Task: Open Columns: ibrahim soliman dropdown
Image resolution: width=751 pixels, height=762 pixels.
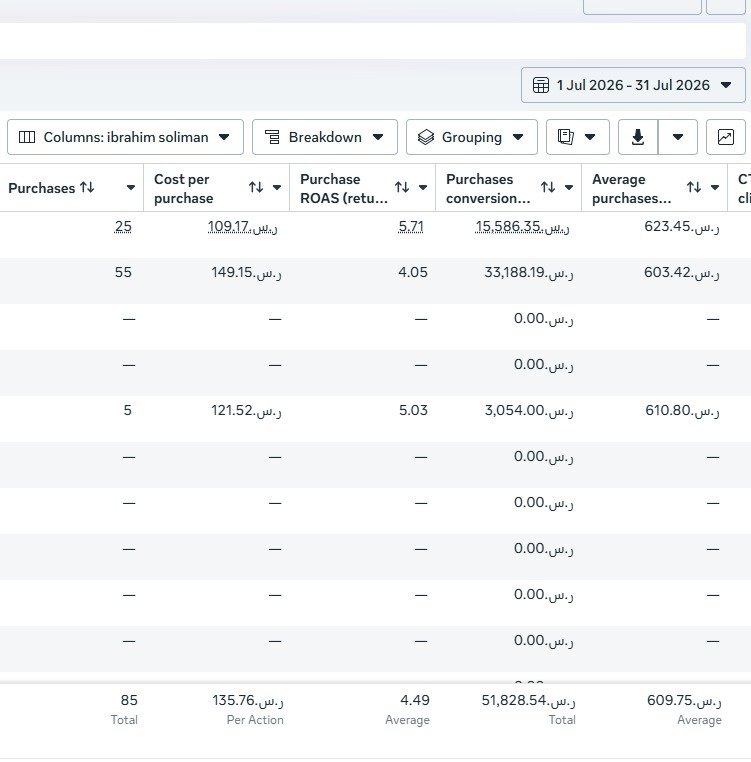Action: point(125,137)
